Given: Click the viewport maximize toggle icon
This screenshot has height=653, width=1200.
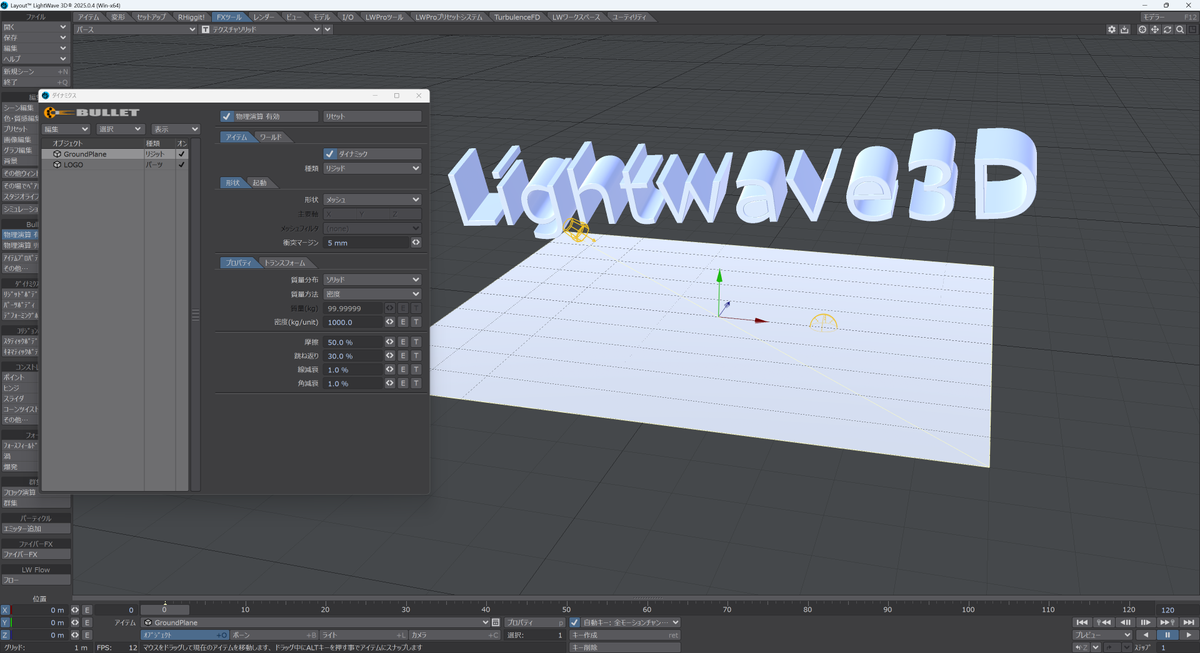Looking at the screenshot, I should coord(1194,30).
